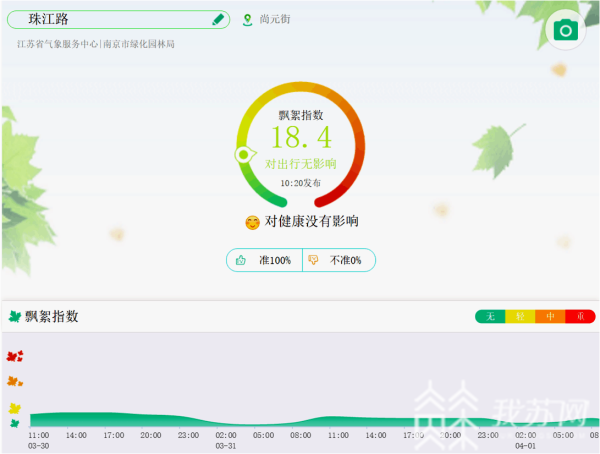Vote 准100% accurate
The height and width of the screenshot is (454, 600).
pyautogui.click(x=265, y=260)
